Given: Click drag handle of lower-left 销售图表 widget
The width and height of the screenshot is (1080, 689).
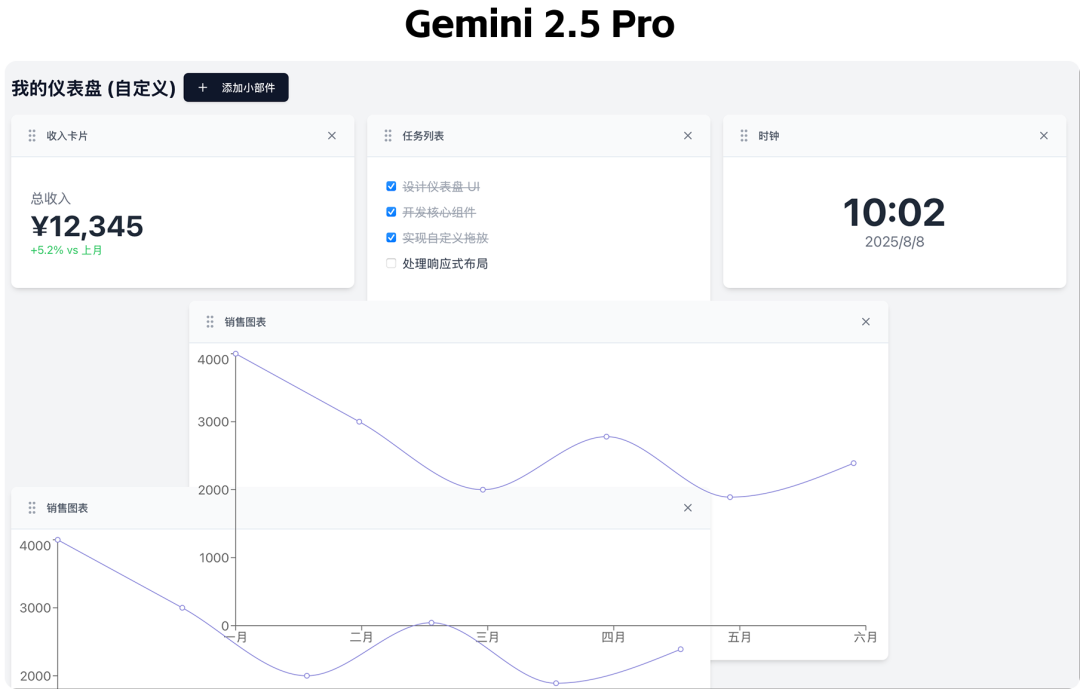Looking at the screenshot, I should pyautogui.click(x=32, y=508).
